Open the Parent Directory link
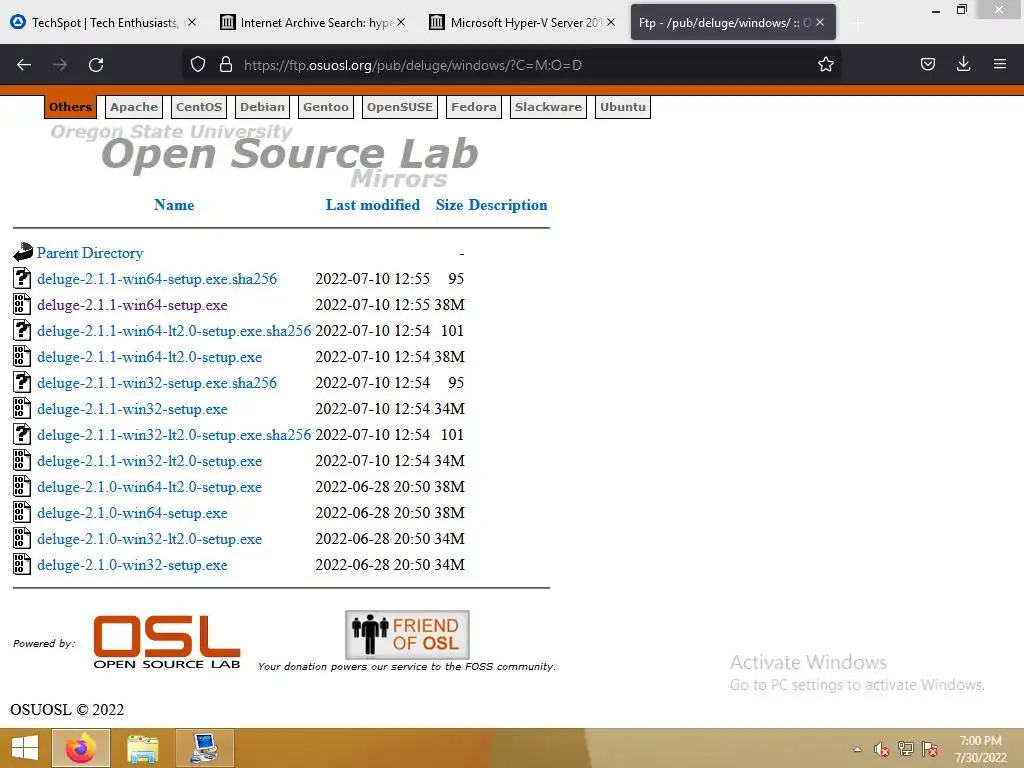Screen dimensions: 1024x768 [90, 253]
